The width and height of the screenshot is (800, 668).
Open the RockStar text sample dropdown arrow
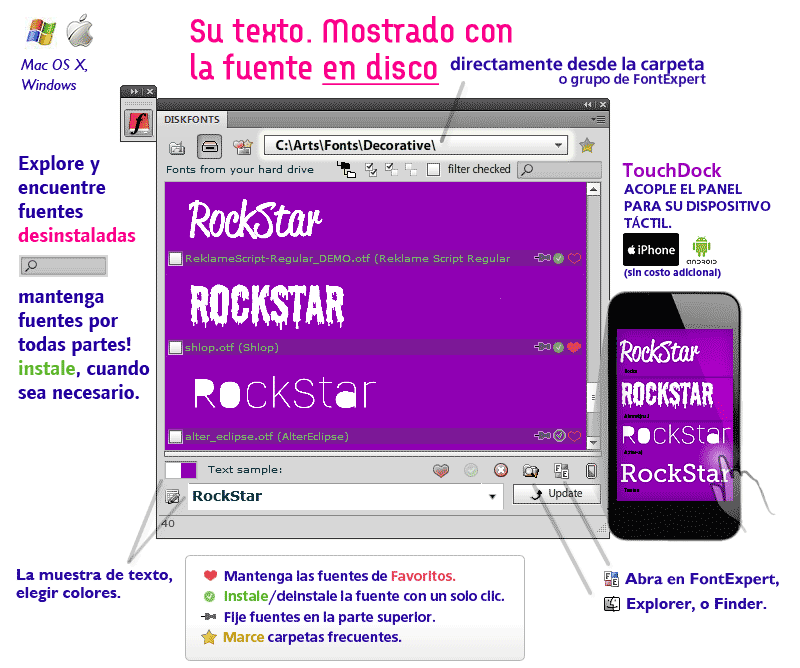tap(492, 497)
